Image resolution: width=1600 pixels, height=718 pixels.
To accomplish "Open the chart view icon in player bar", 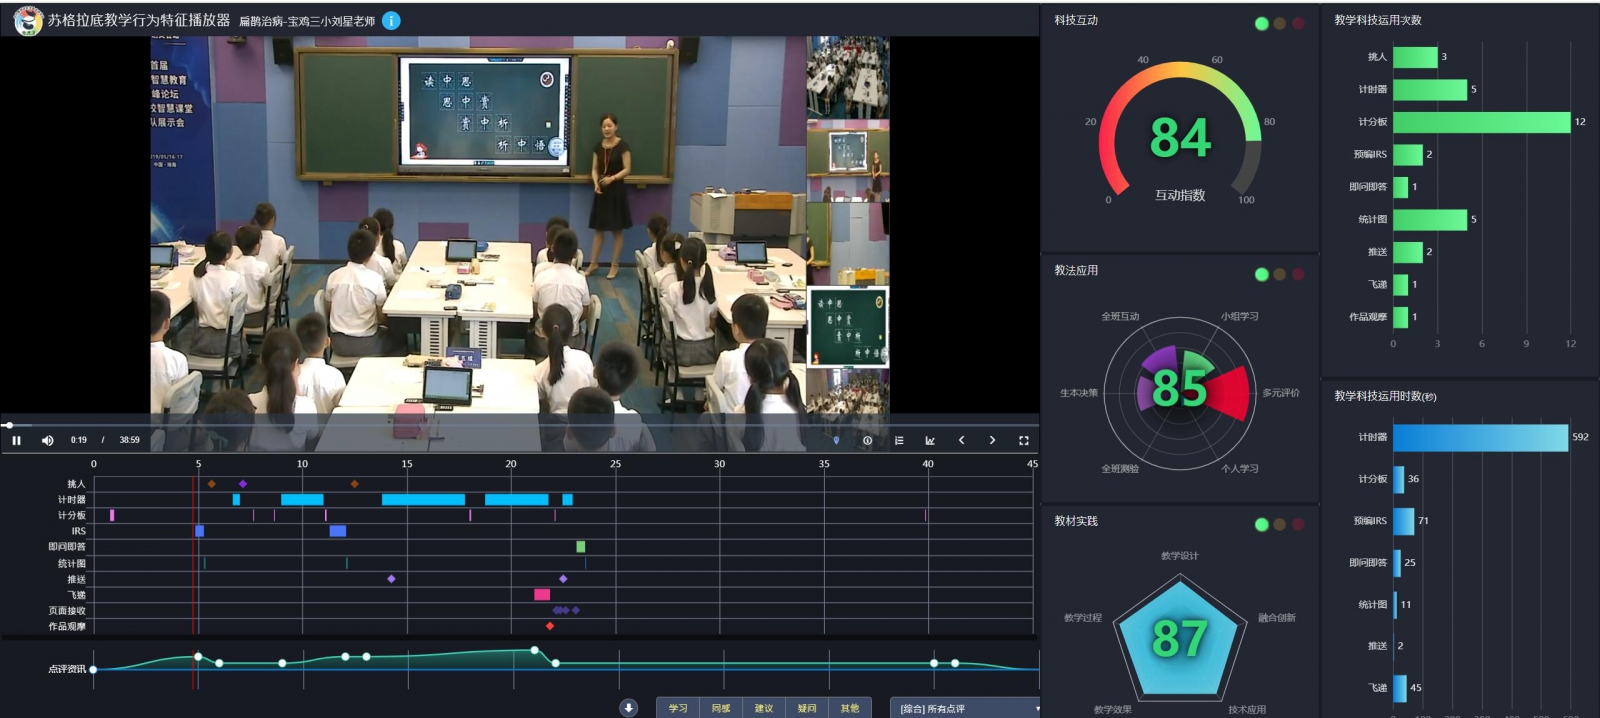I will pyautogui.click(x=930, y=440).
